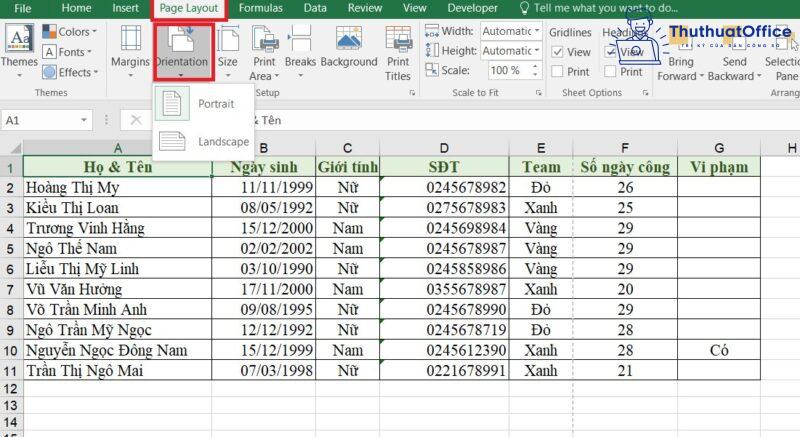The image size is (800, 437).
Task: Select the phone cell '0355678987'
Action: [x=444, y=289]
